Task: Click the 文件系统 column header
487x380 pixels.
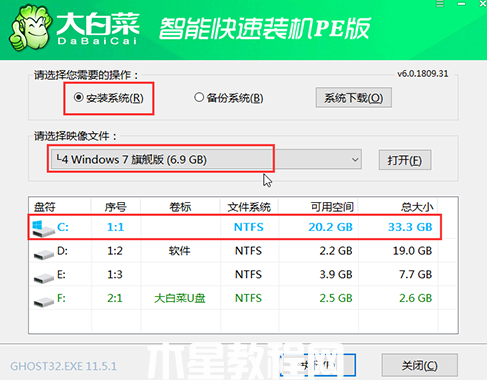Action: tap(249, 207)
